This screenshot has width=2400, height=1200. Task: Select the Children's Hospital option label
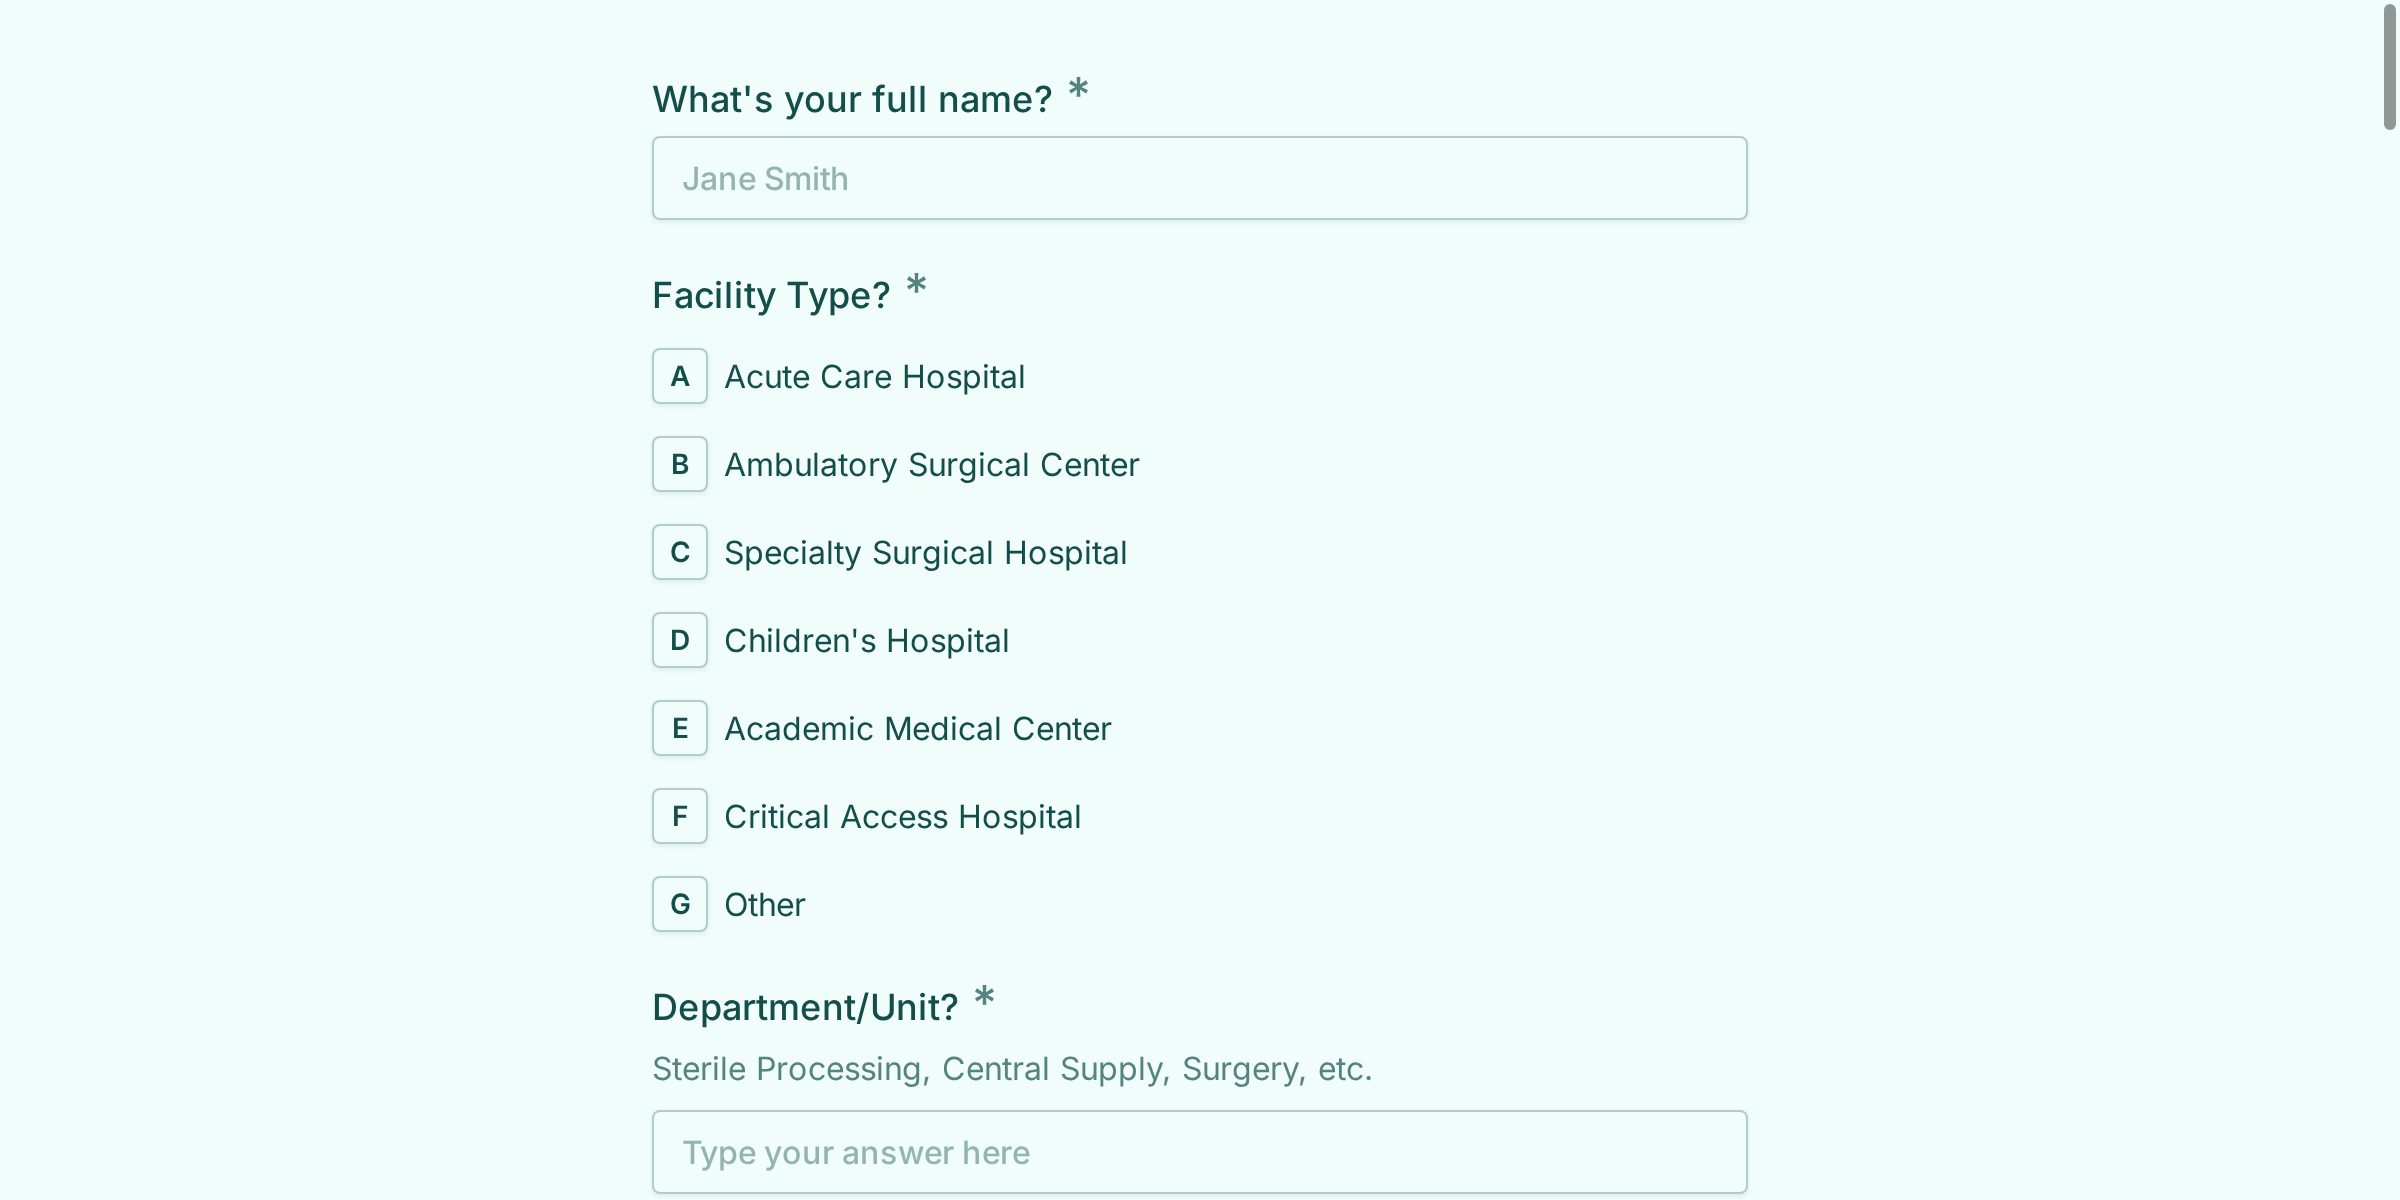866,641
